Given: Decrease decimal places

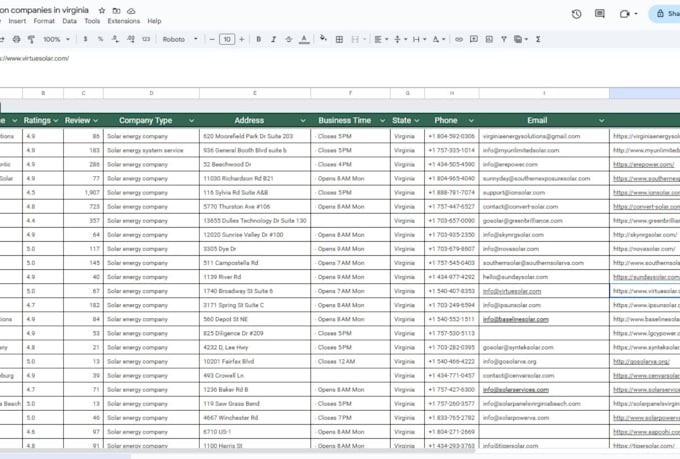Looking at the screenshot, I should pyautogui.click(x=115, y=39).
